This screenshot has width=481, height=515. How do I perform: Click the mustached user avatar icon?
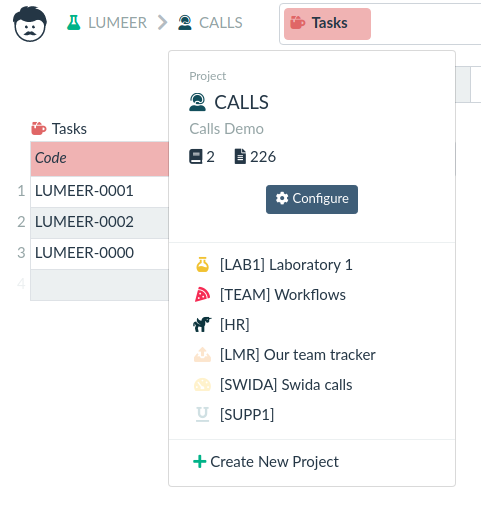30,24
